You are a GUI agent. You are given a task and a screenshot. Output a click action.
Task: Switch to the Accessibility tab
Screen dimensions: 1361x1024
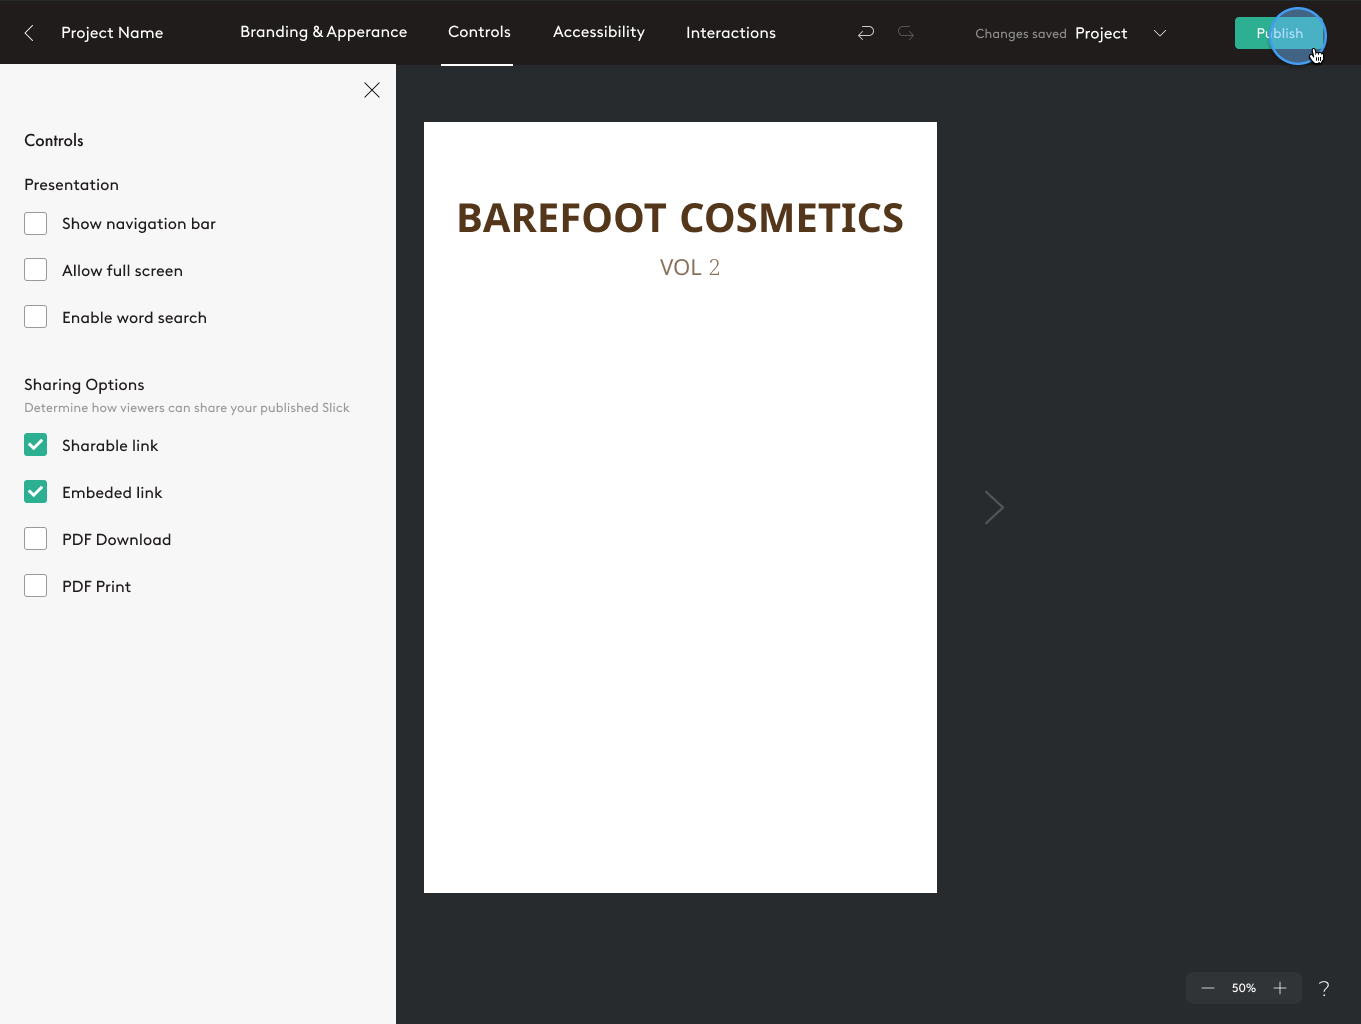pos(599,32)
